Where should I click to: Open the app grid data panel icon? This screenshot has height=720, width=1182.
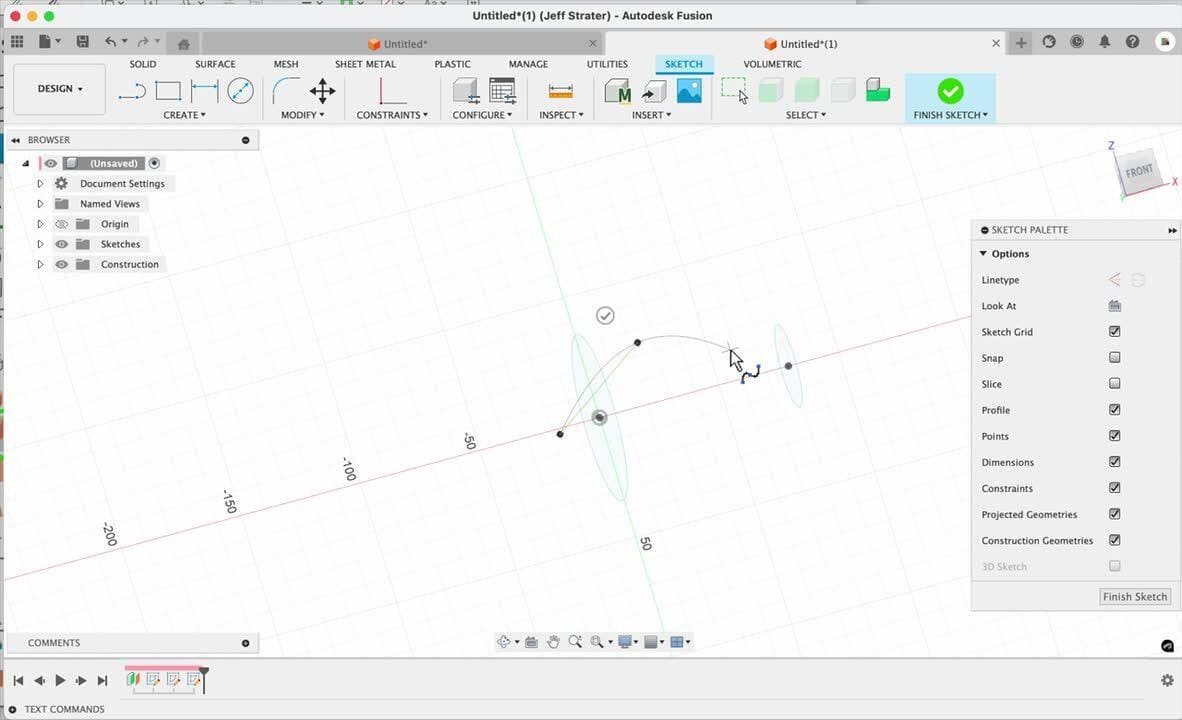[x=17, y=41]
